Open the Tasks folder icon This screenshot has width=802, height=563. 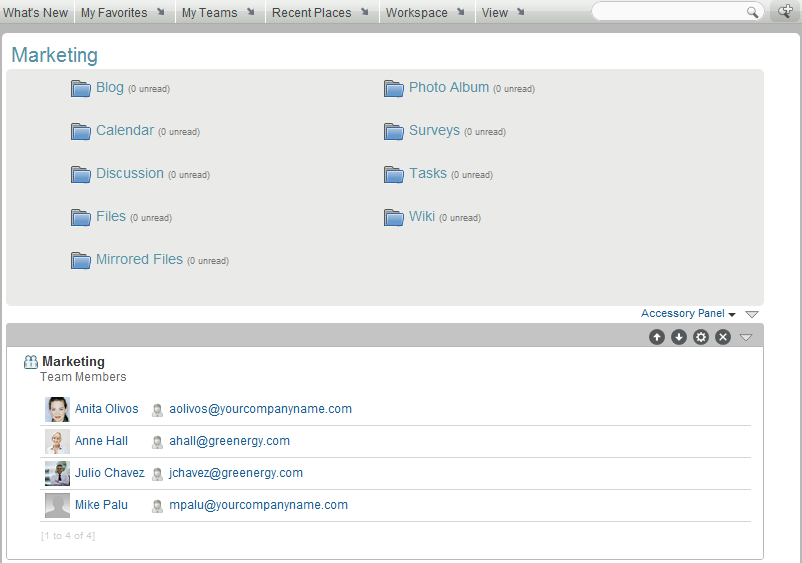pyautogui.click(x=394, y=174)
